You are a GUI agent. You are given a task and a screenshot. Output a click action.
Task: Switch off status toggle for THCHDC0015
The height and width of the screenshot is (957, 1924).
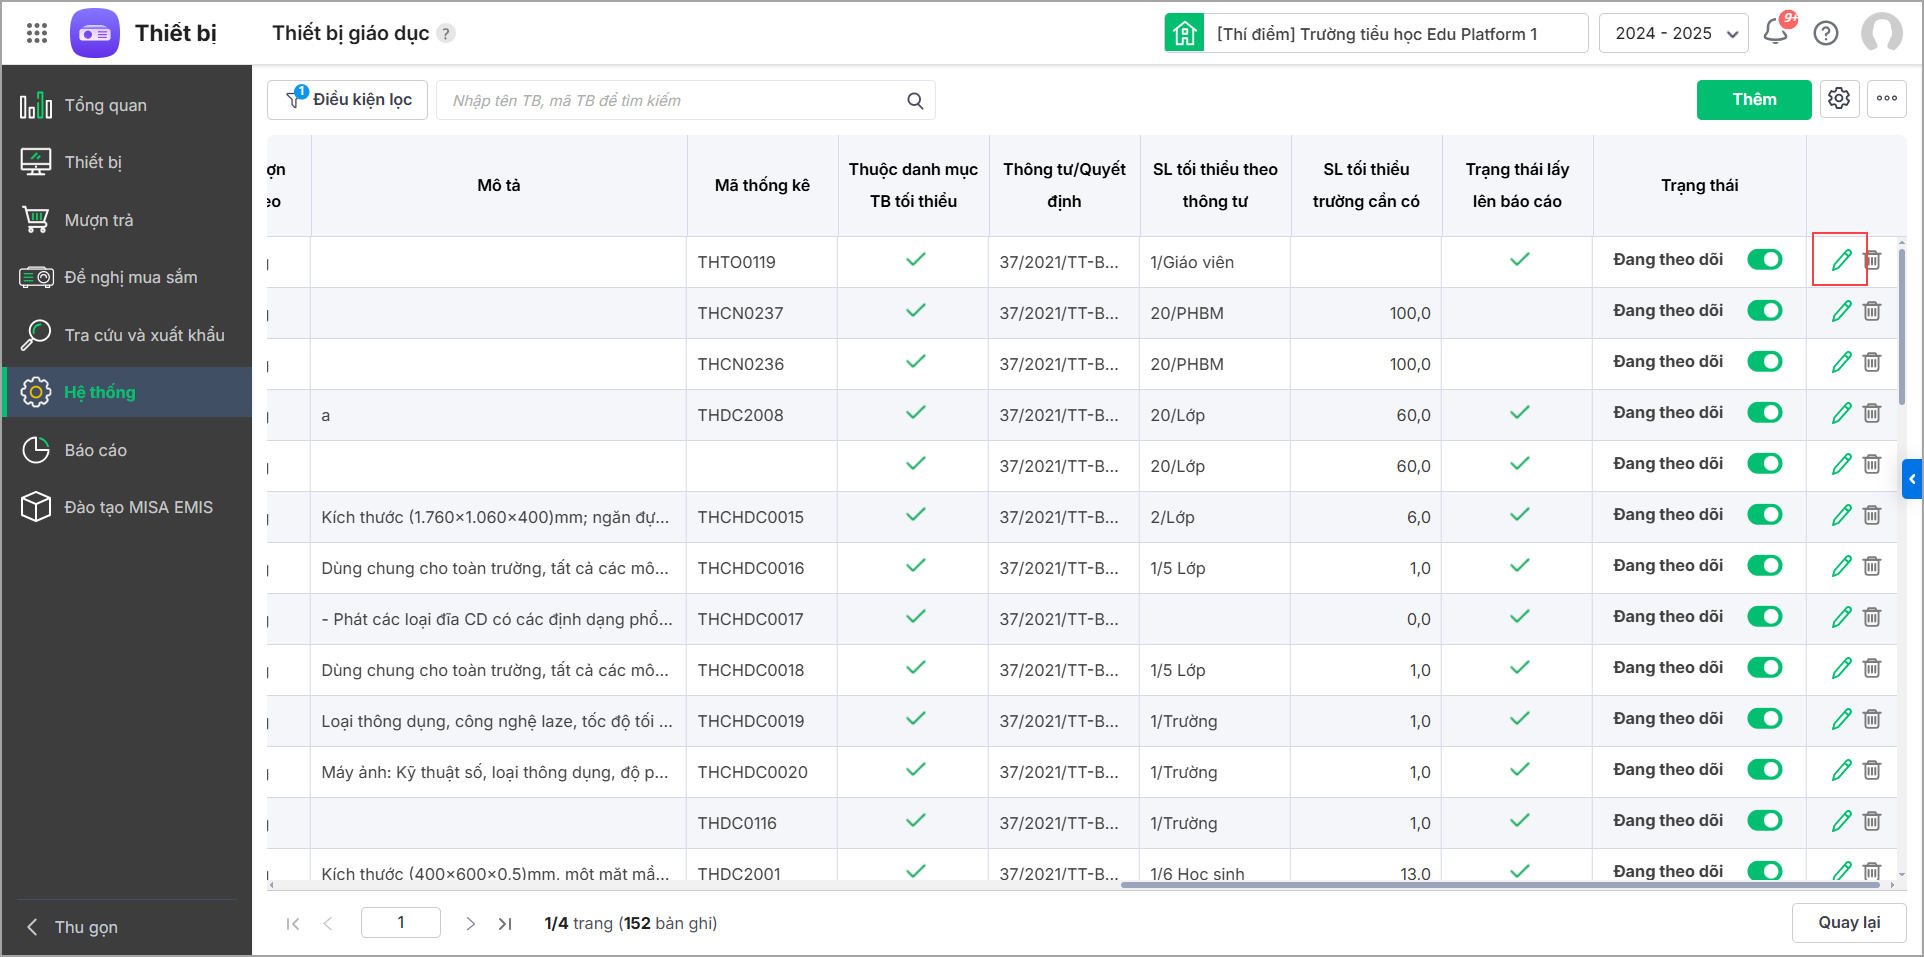pos(1765,515)
